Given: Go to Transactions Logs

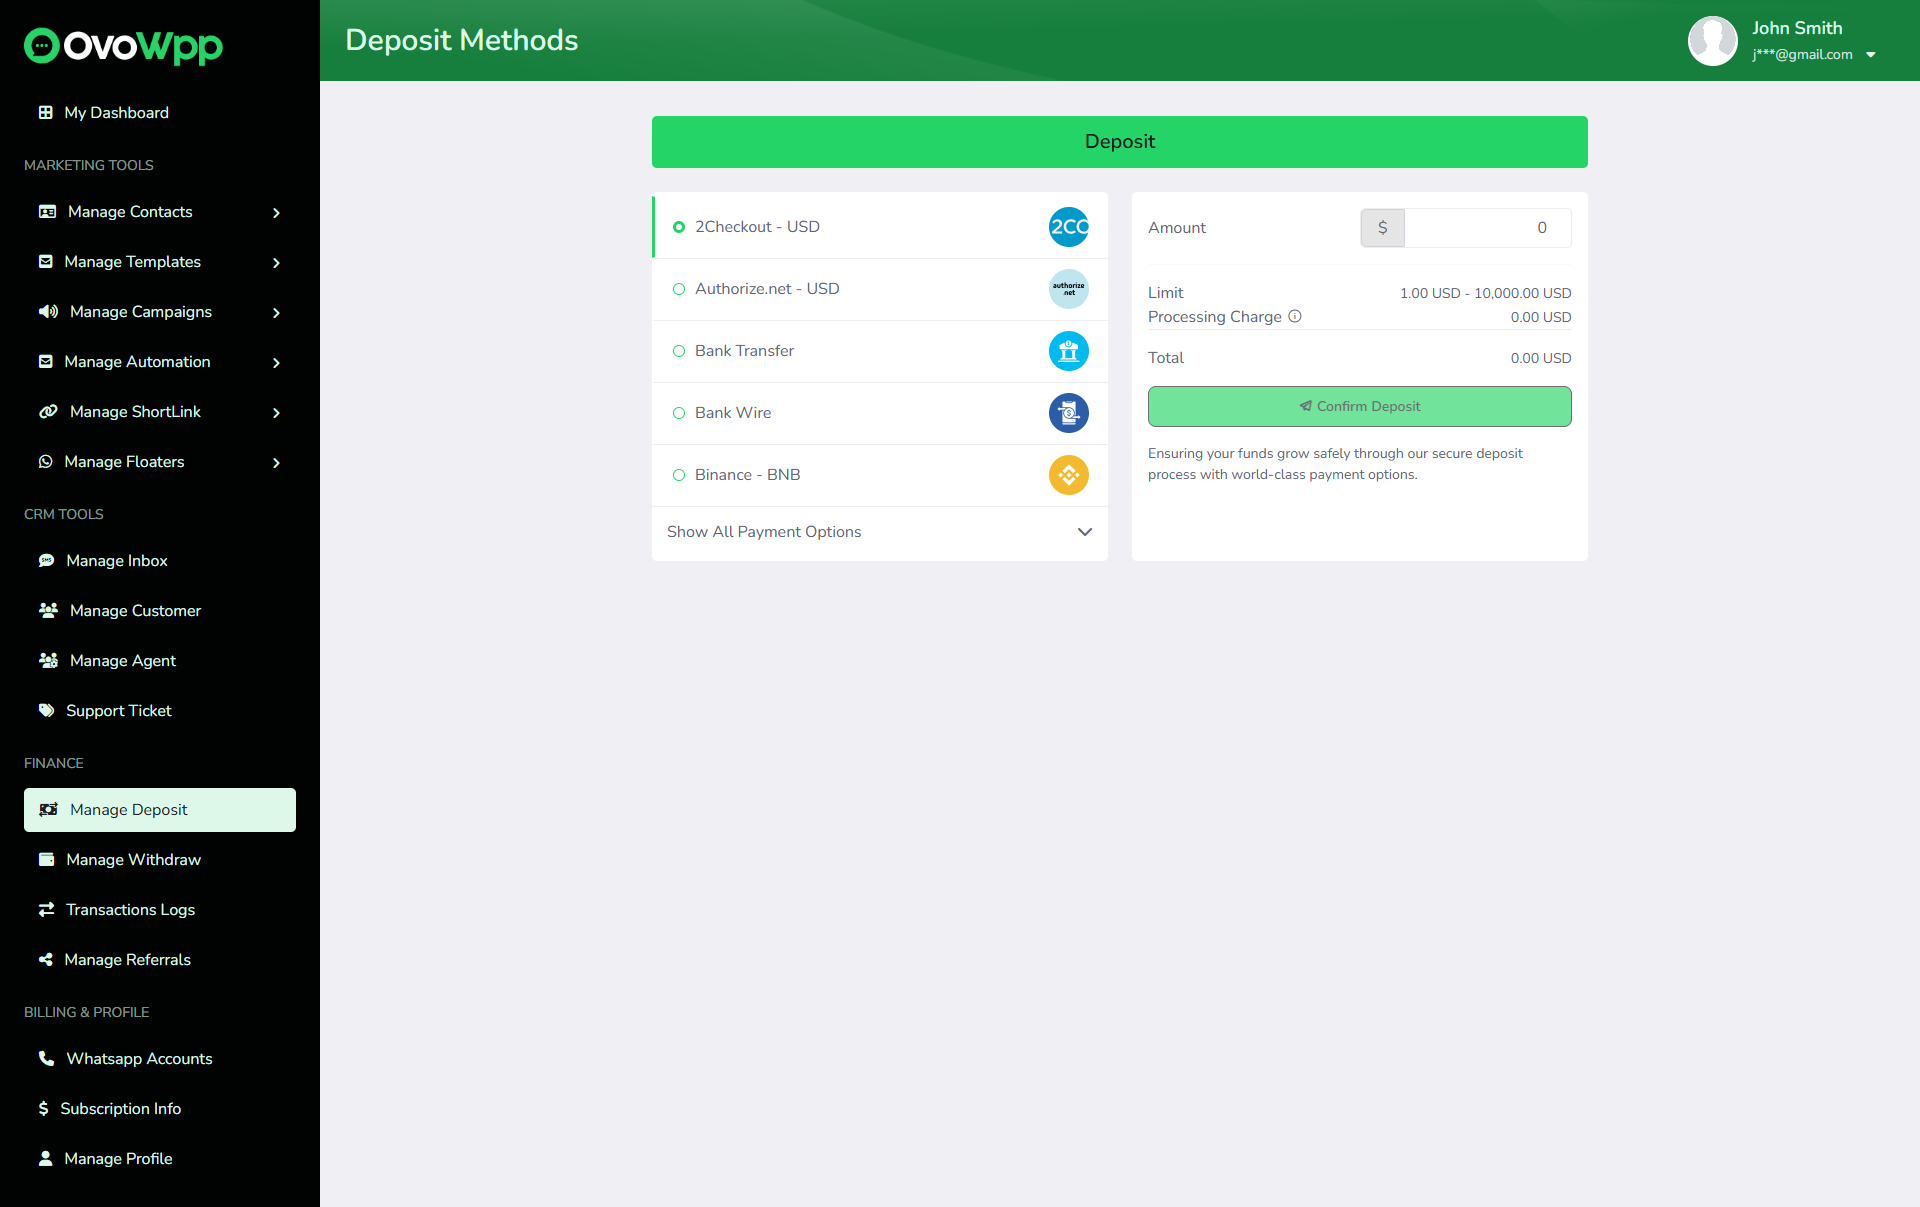Looking at the screenshot, I should tap(130, 910).
